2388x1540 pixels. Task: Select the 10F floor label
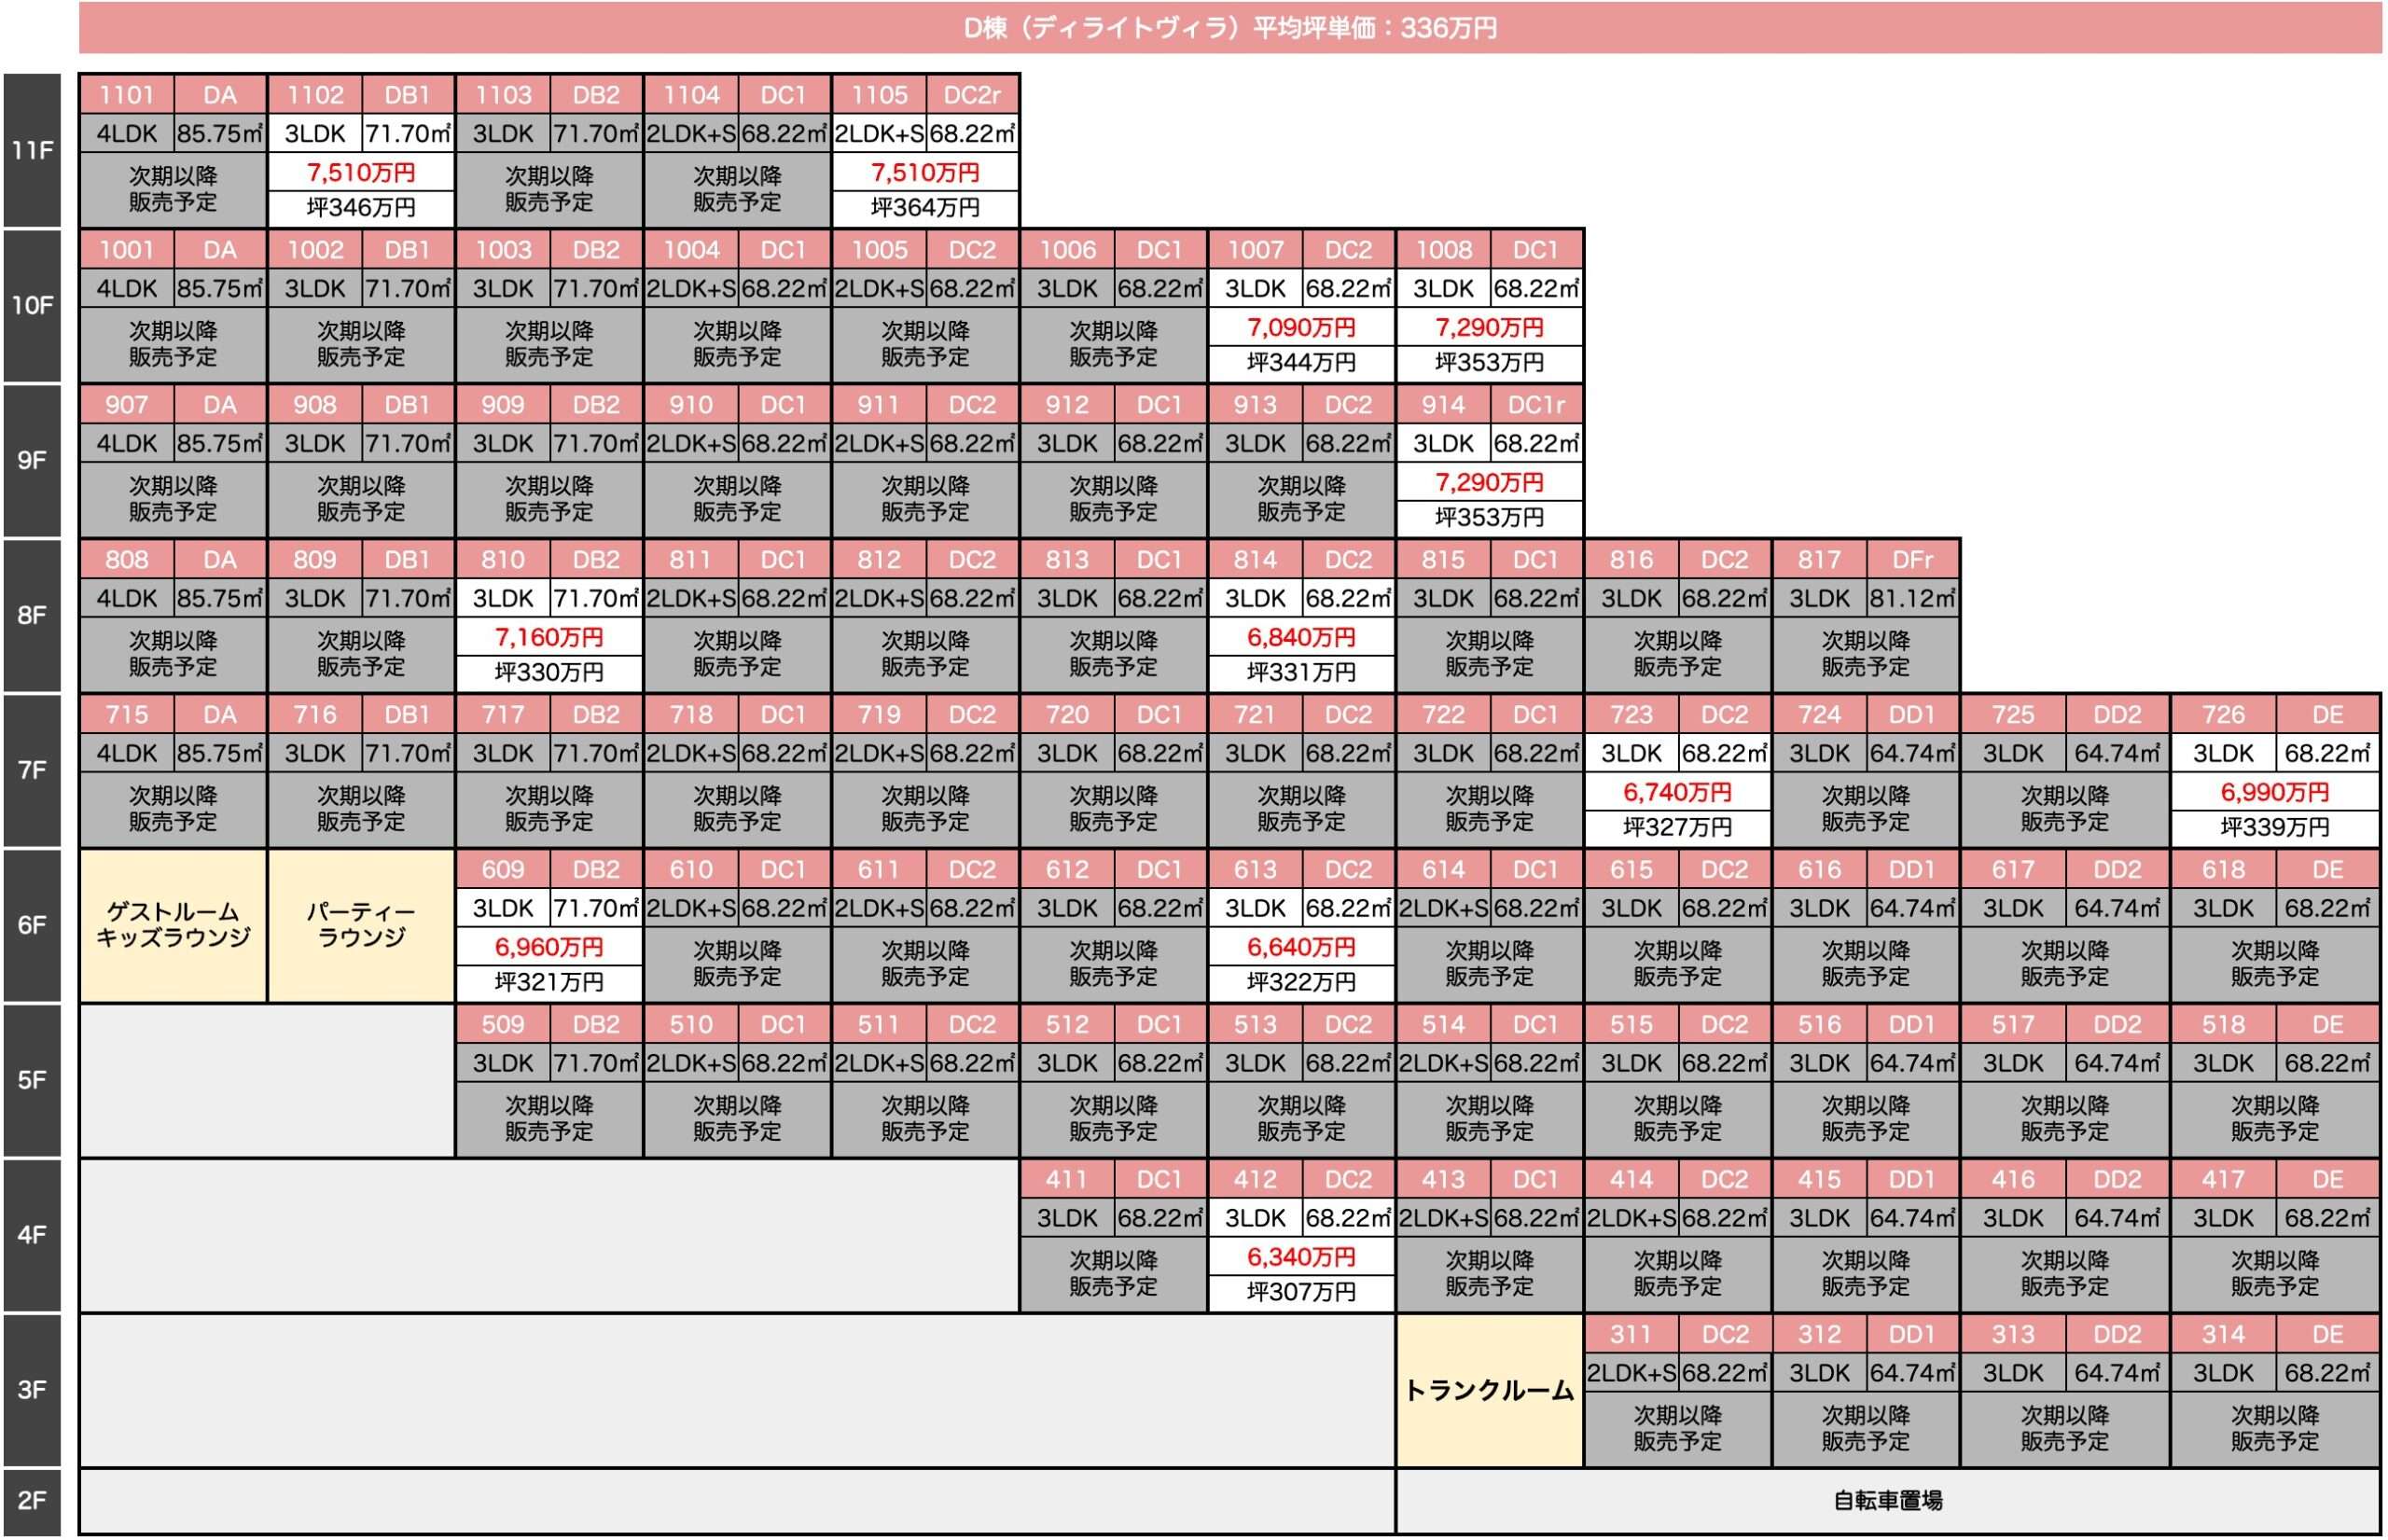click(x=32, y=306)
